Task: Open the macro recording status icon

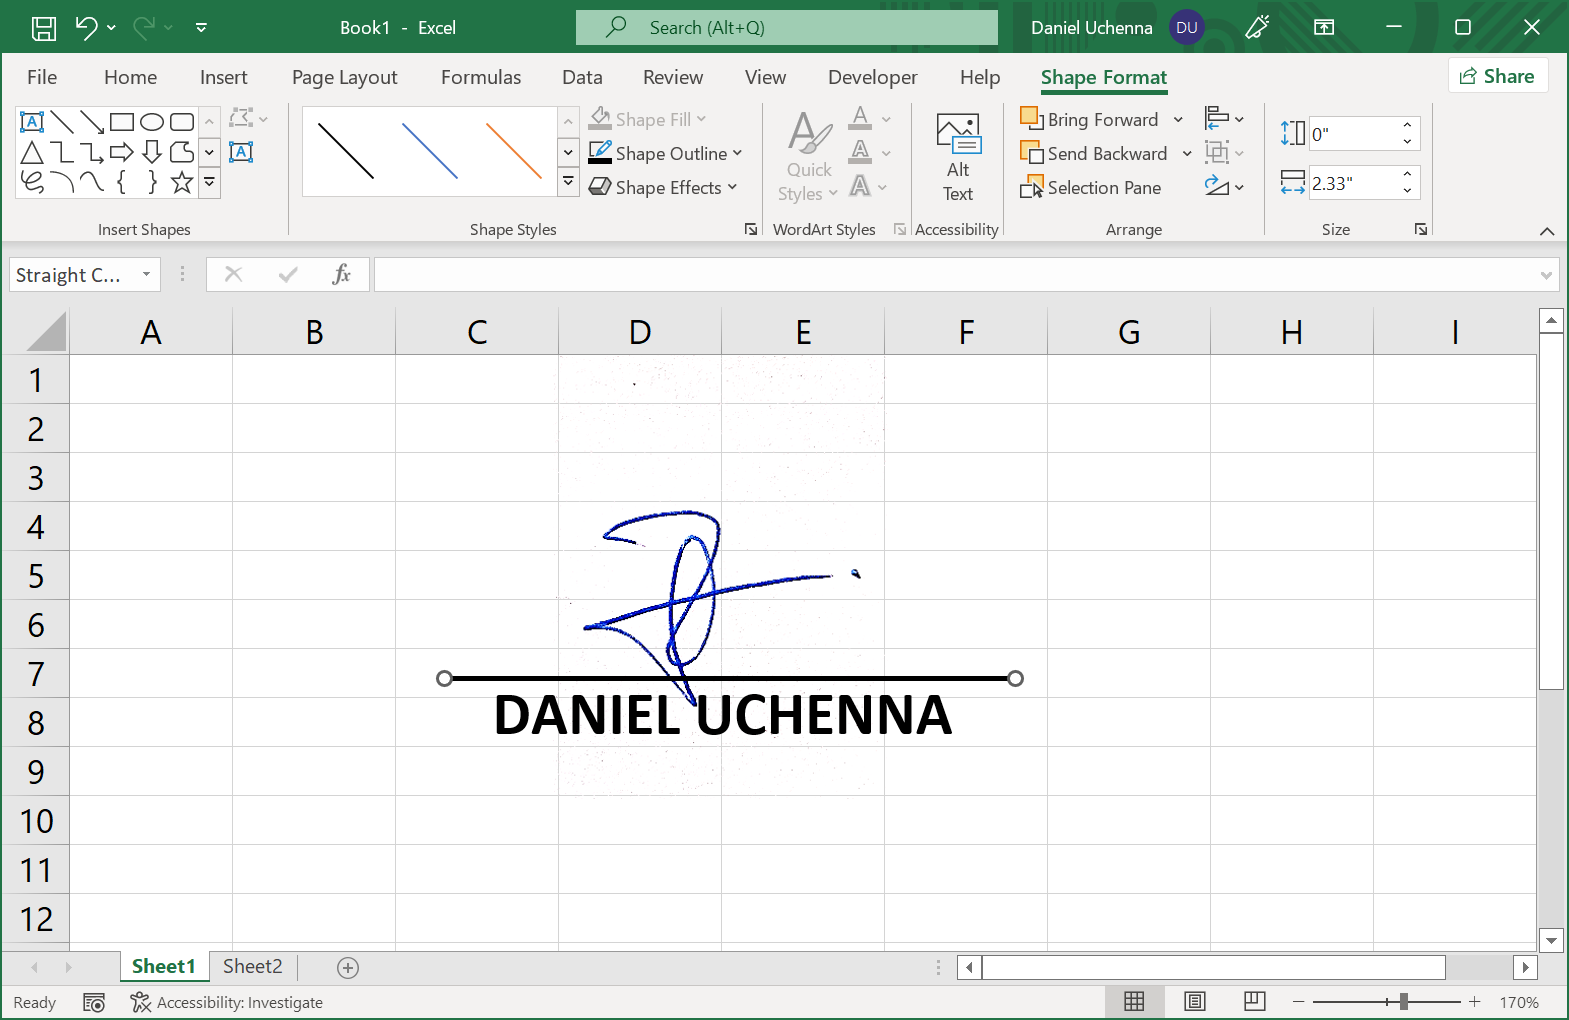Action: 94,1002
